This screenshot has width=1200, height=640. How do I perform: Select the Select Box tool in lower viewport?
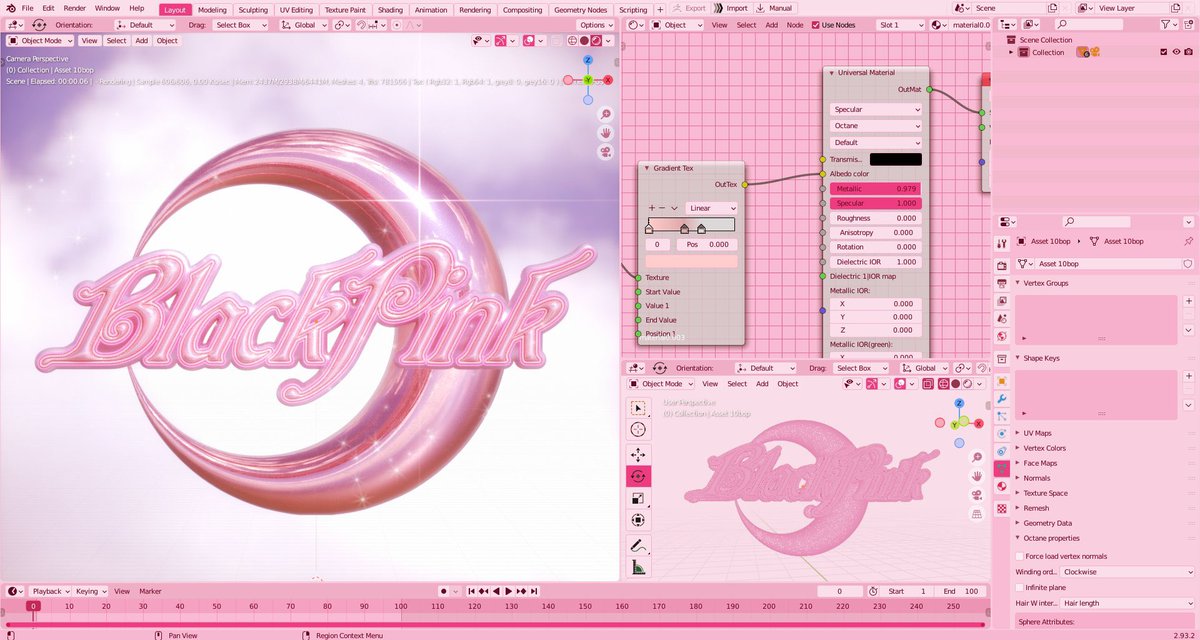click(x=638, y=407)
